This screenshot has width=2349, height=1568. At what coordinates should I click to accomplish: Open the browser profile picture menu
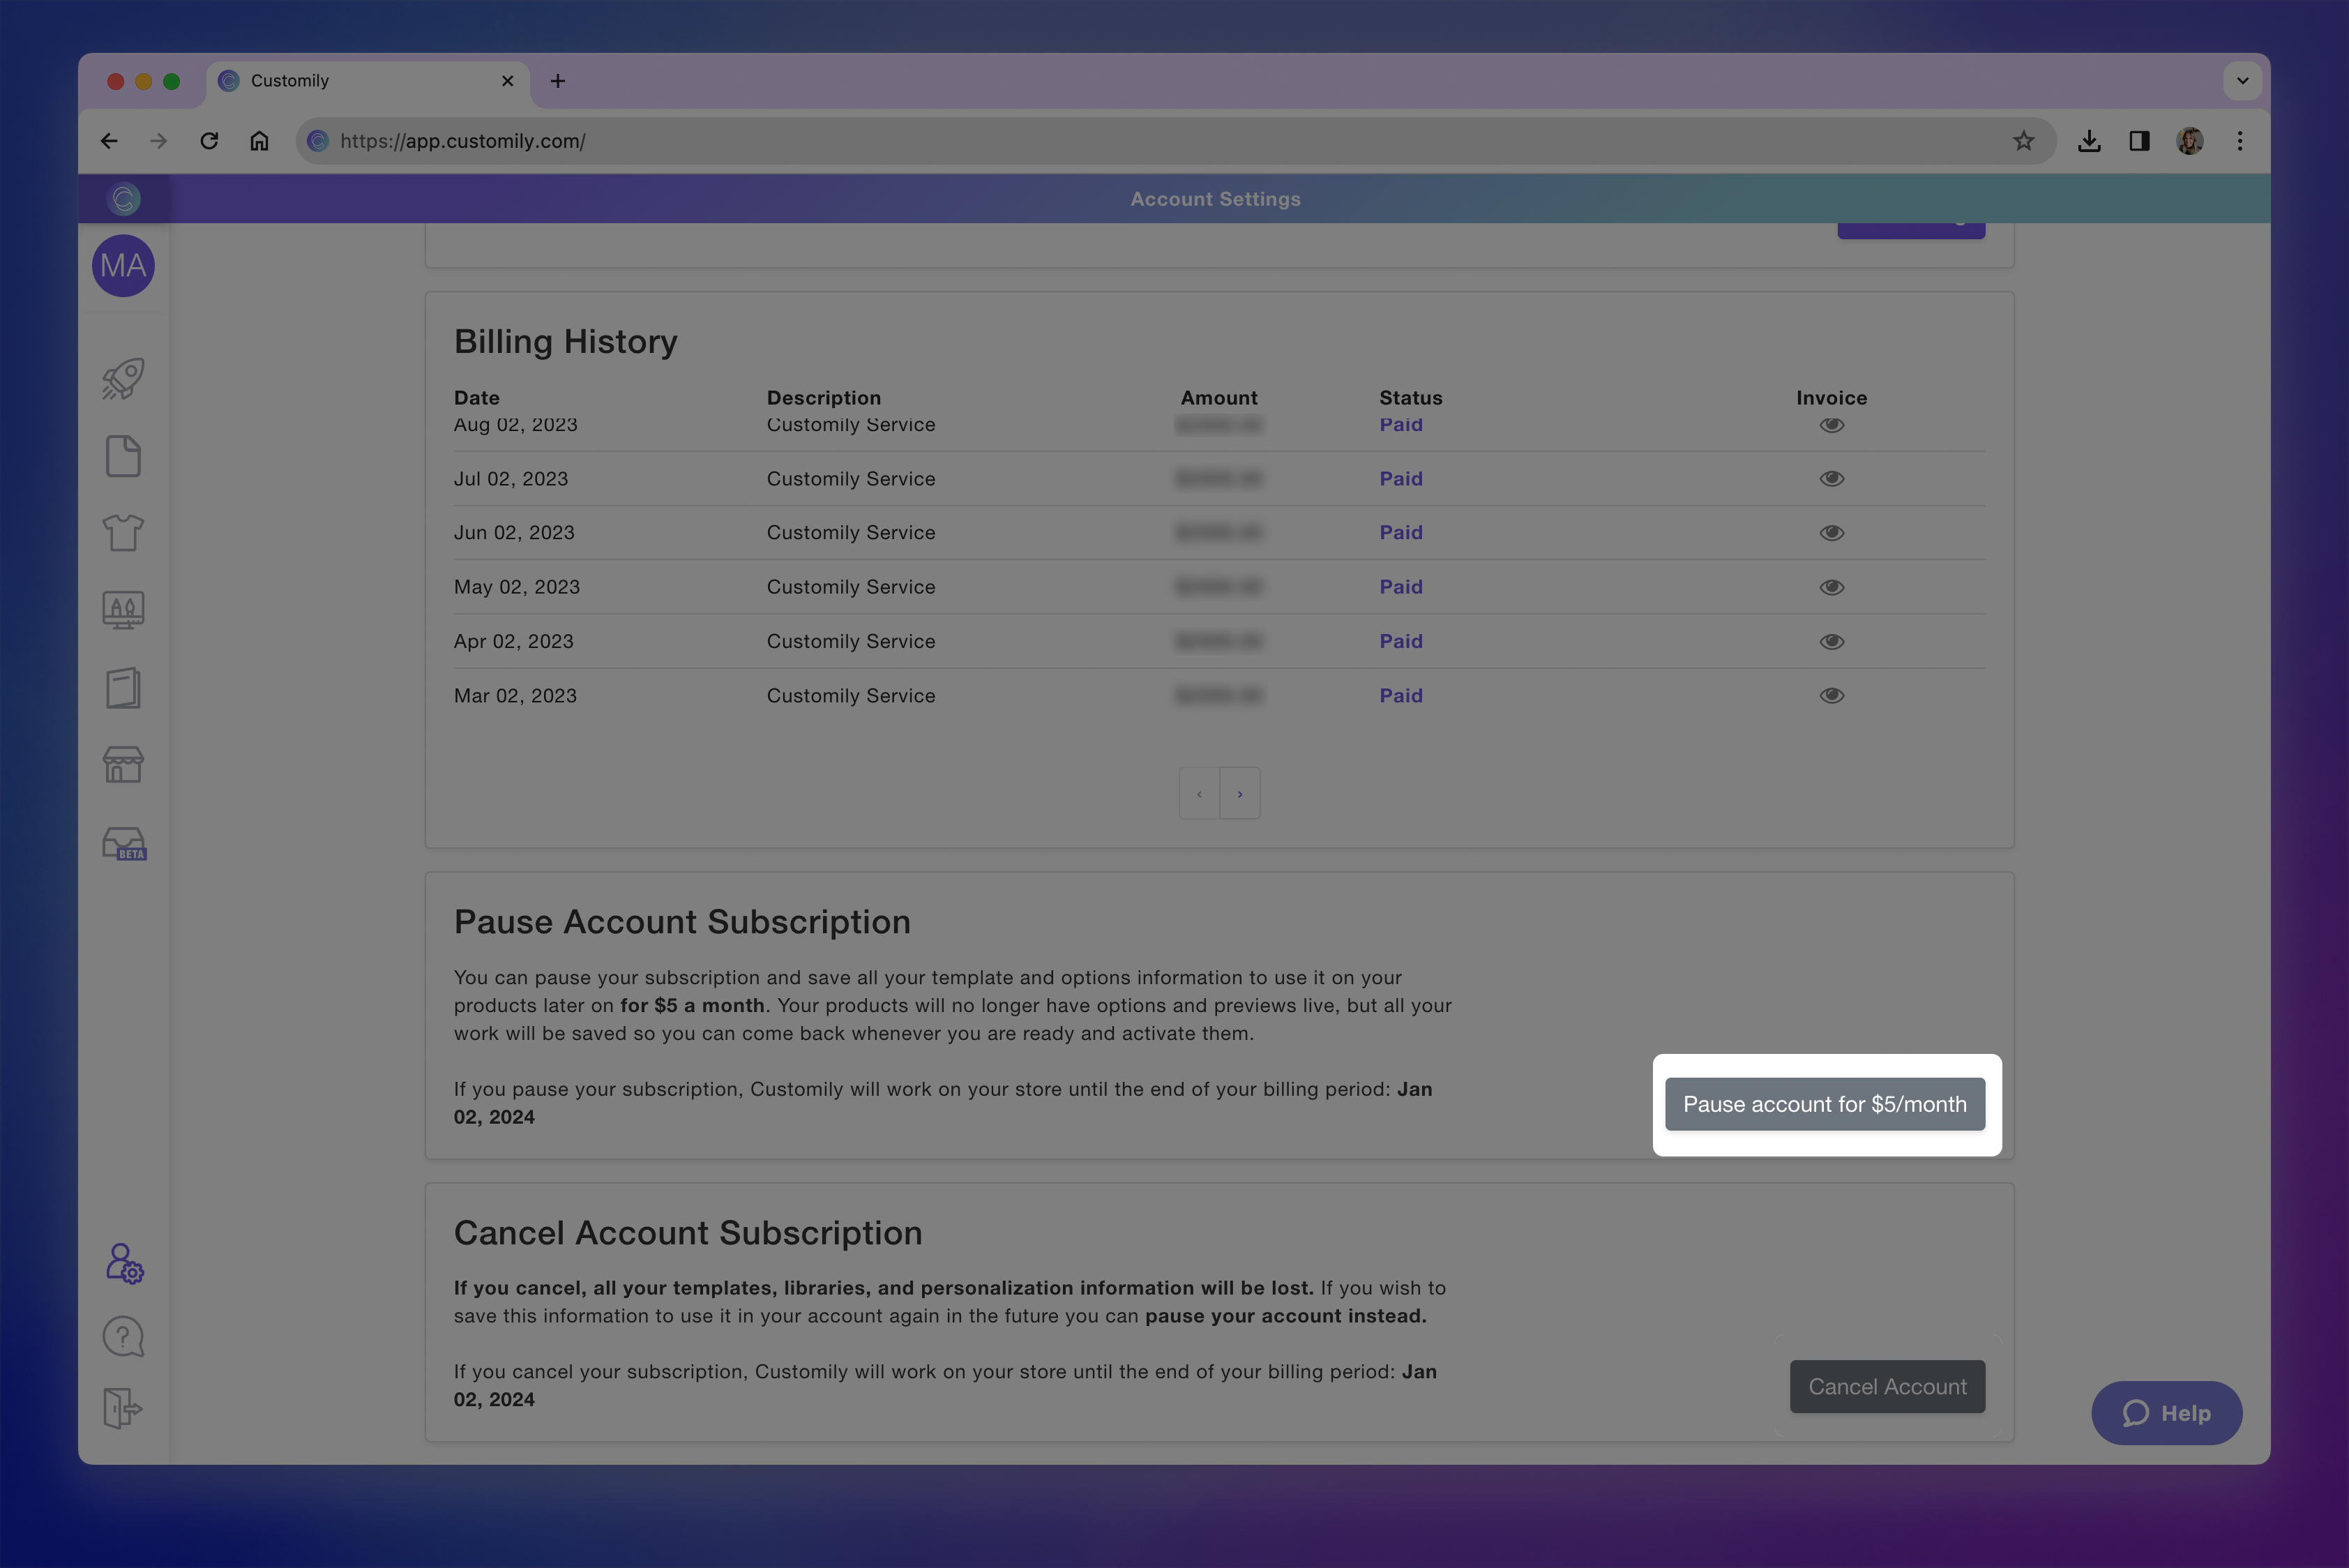tap(2190, 141)
